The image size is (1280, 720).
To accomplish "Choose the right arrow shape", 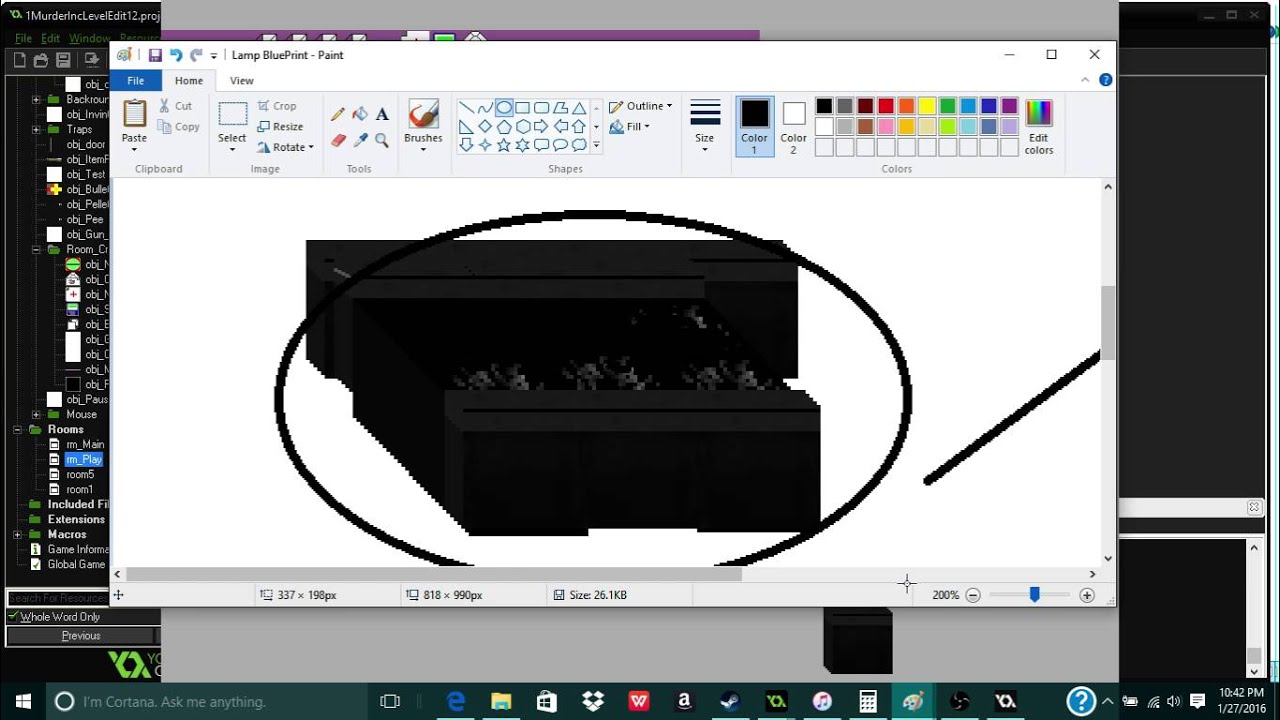I will coord(541,126).
